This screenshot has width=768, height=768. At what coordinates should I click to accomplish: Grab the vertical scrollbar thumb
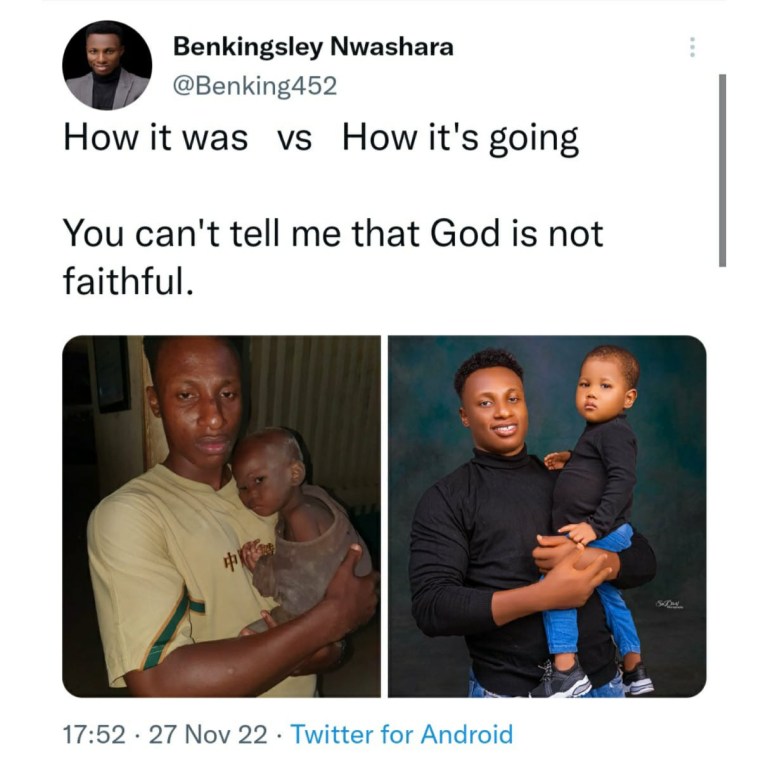pyautogui.click(x=722, y=170)
